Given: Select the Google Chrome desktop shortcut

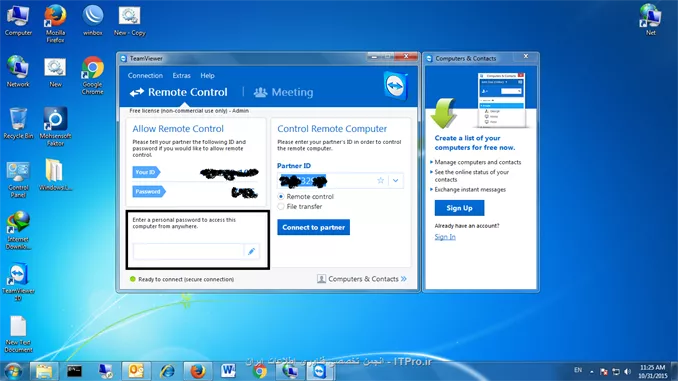Looking at the screenshot, I should pos(93,75).
